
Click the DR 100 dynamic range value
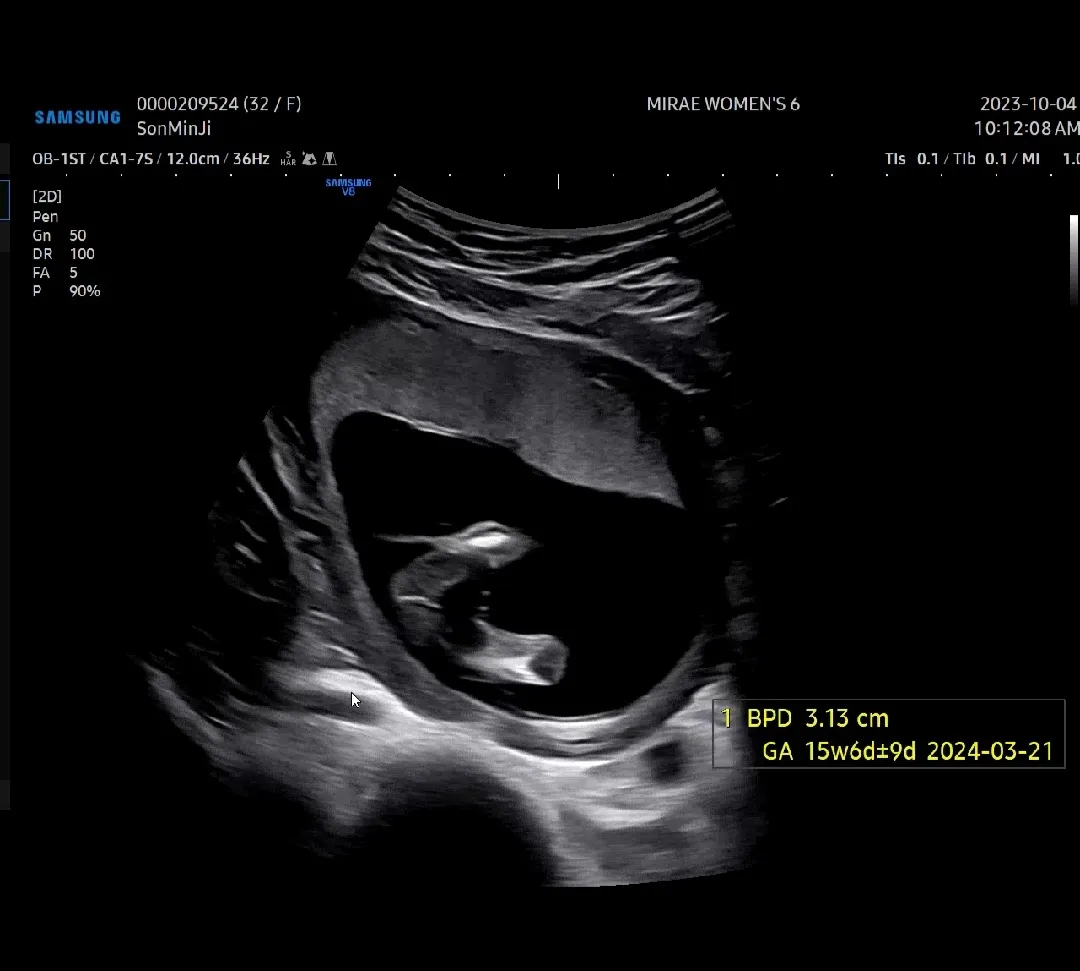click(63, 254)
